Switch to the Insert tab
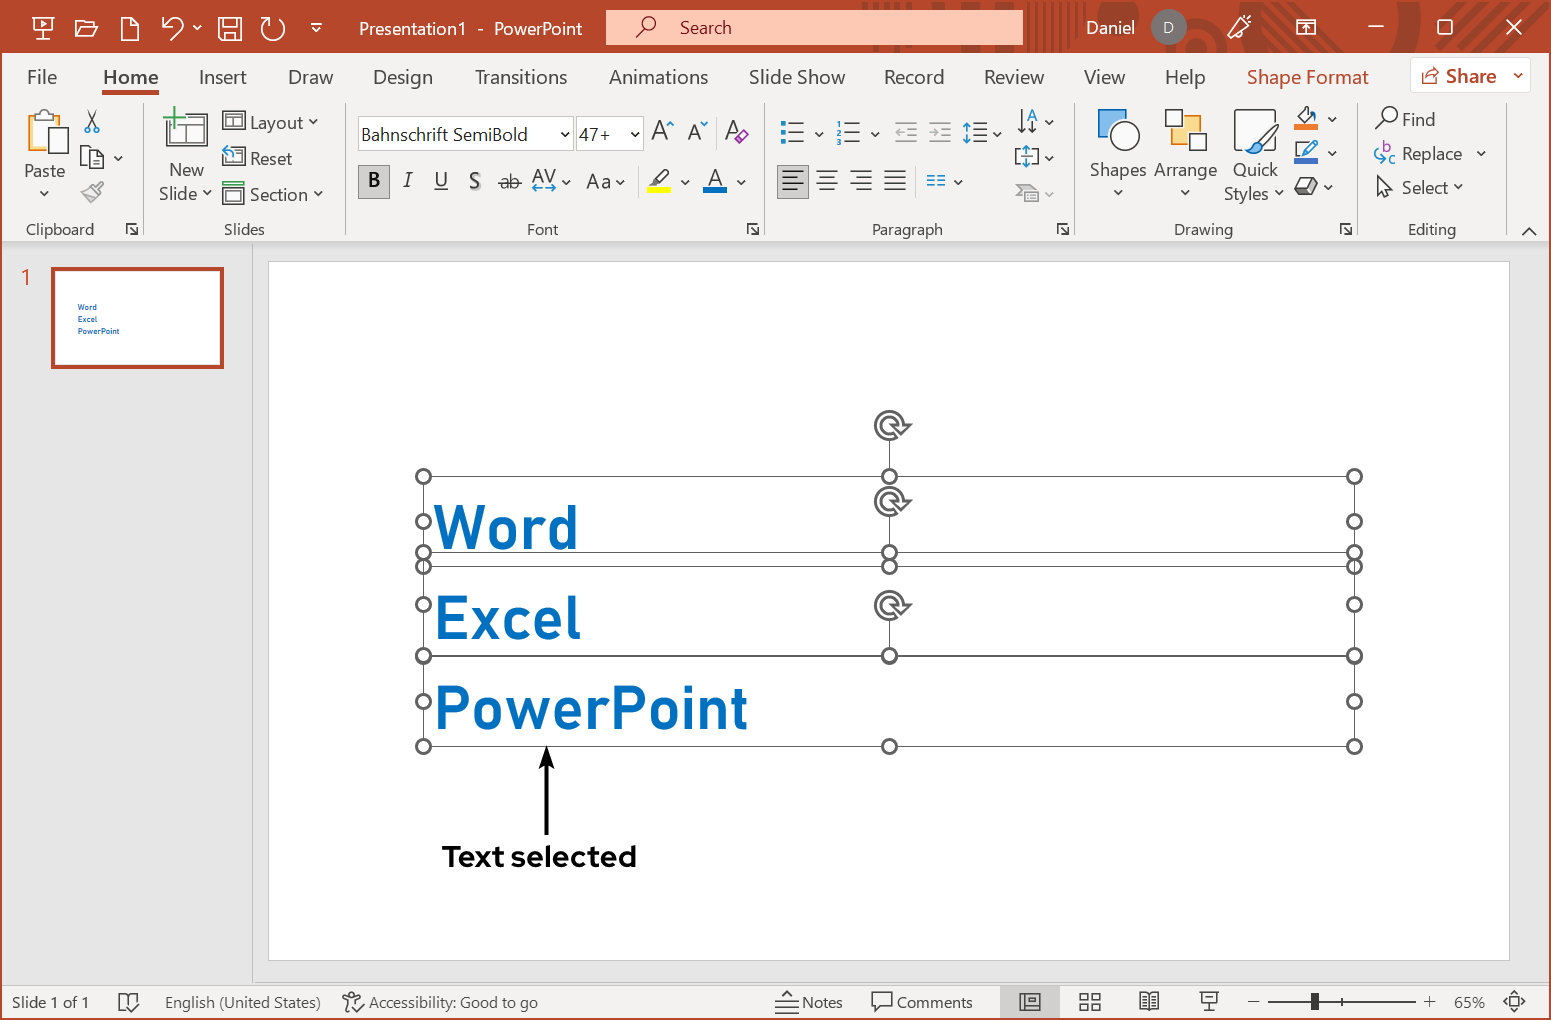This screenshot has width=1551, height=1020. click(222, 77)
